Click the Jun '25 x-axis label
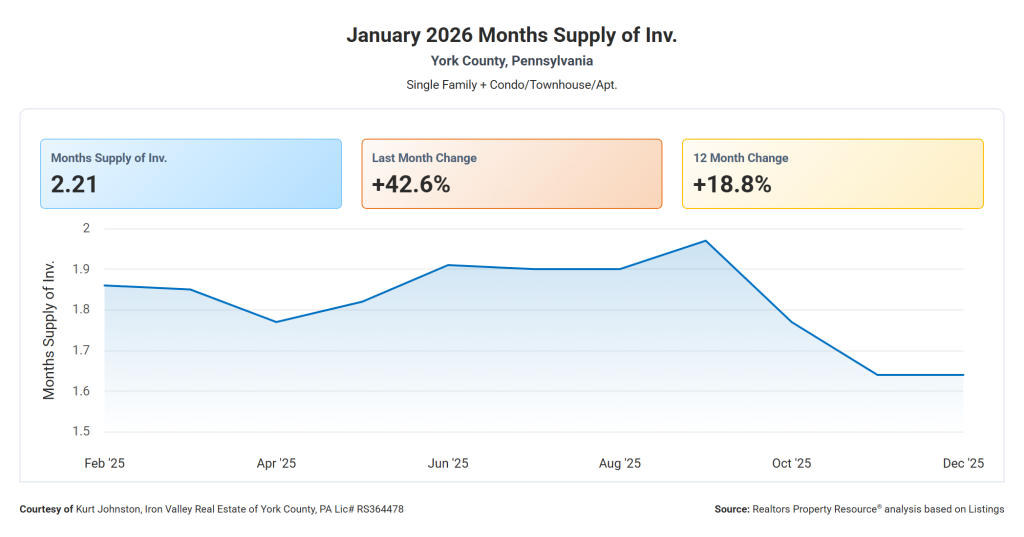 [x=448, y=463]
